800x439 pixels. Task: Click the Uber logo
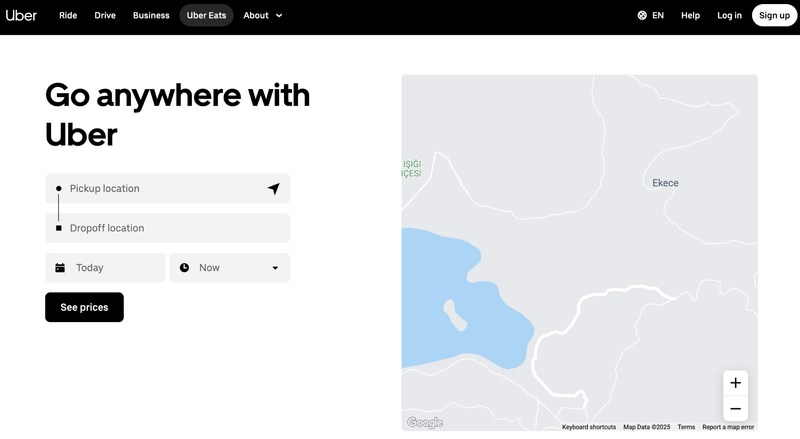(x=21, y=15)
